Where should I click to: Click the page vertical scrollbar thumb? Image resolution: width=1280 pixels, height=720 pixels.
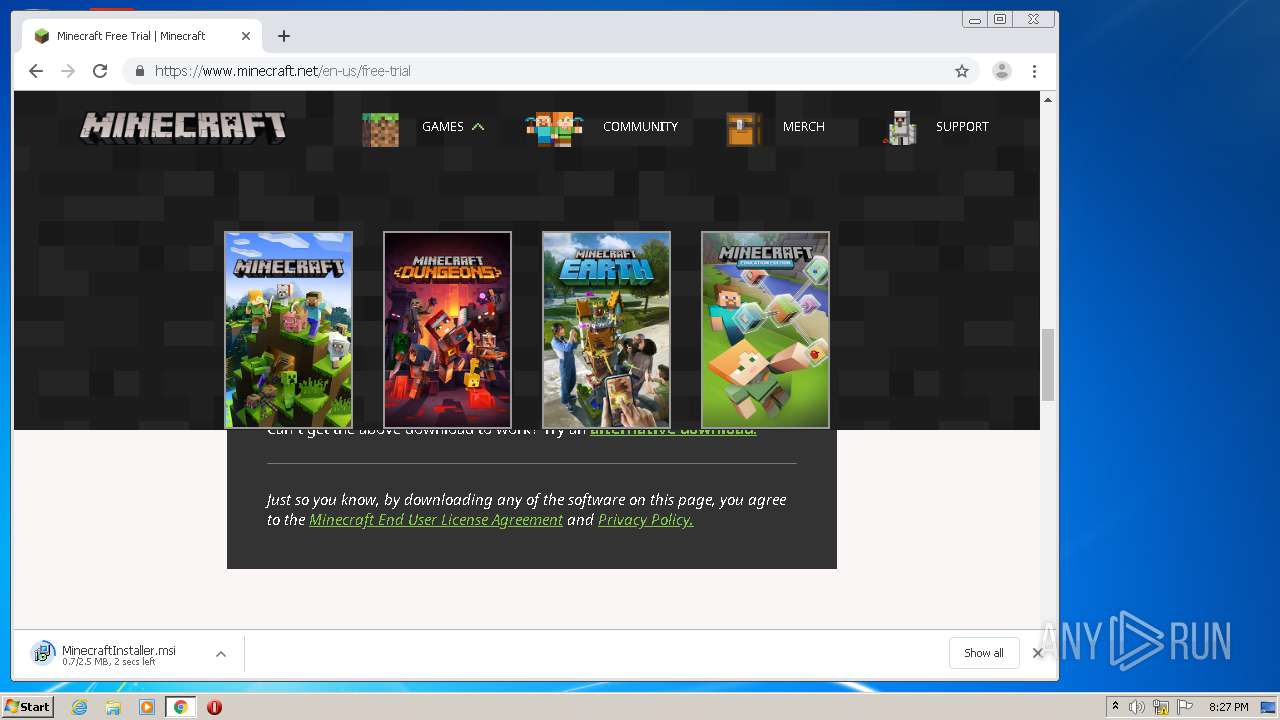pos(1048,365)
